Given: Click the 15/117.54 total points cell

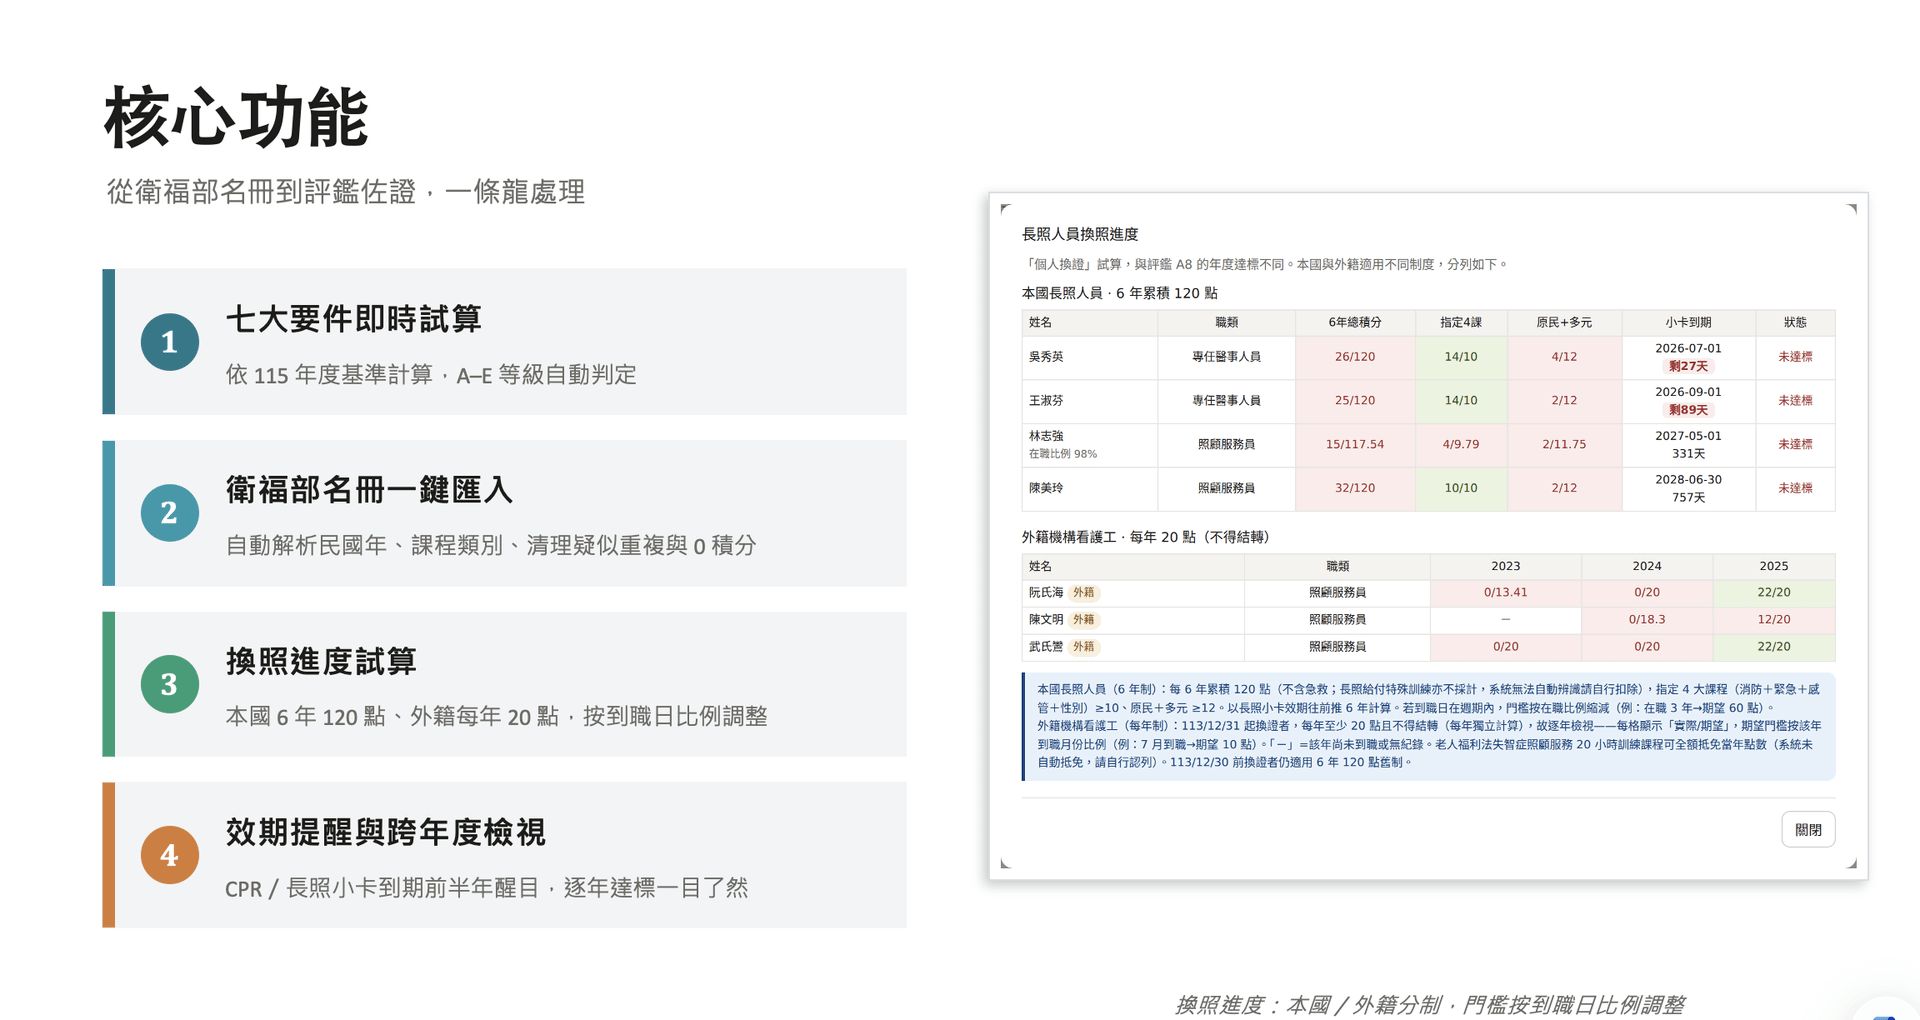Looking at the screenshot, I should coord(1355,445).
